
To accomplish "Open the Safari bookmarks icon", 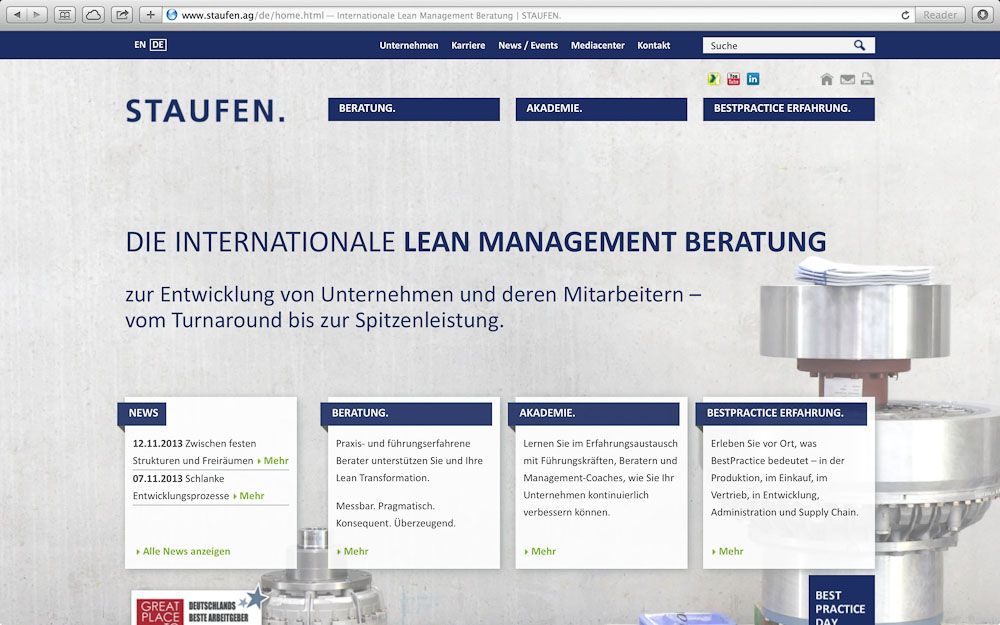I will pos(64,15).
